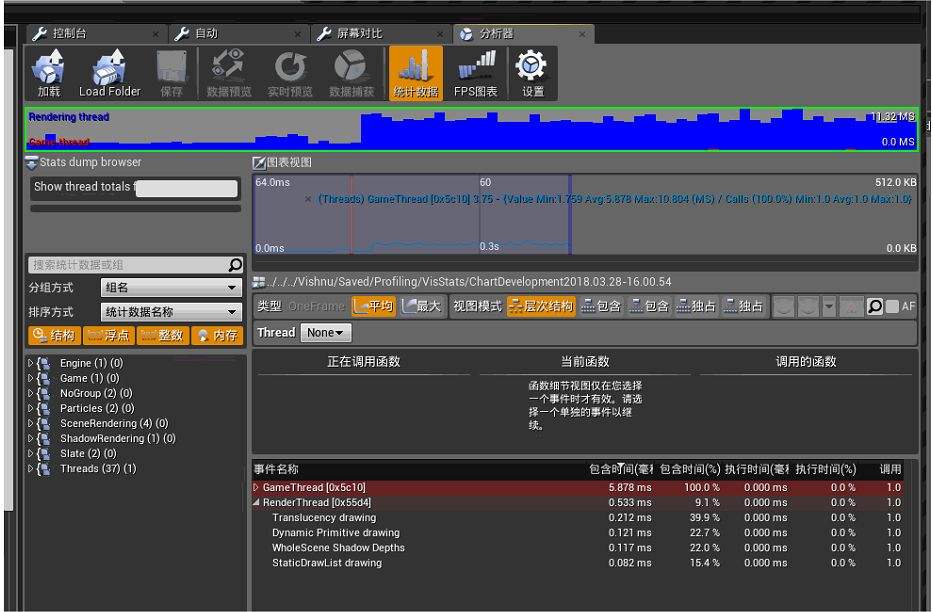Viewport: 933px width, 612px height.
Task: Click the scrollbar under Show thread totals
Action: (136, 209)
